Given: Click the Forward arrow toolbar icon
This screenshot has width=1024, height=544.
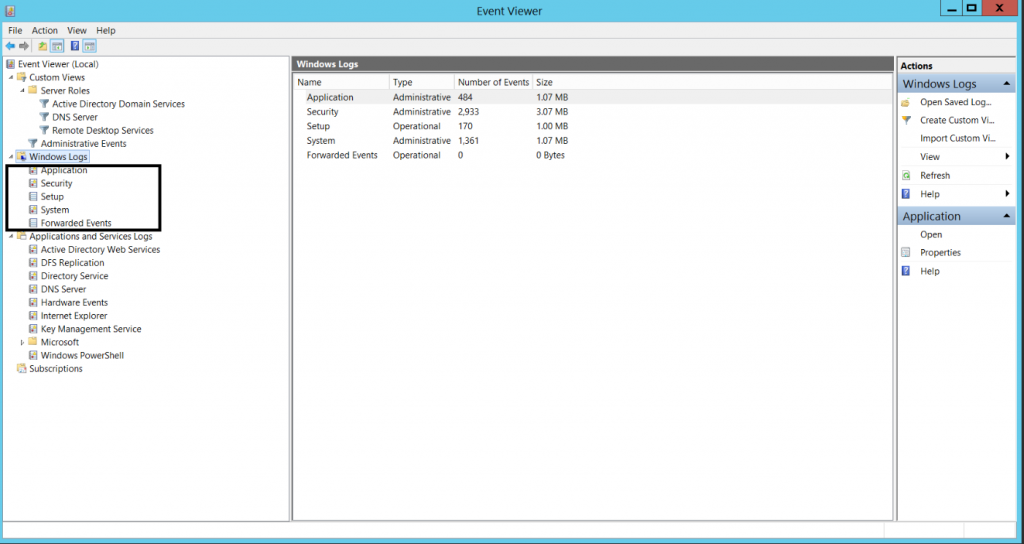Looking at the screenshot, I should 24,46.
